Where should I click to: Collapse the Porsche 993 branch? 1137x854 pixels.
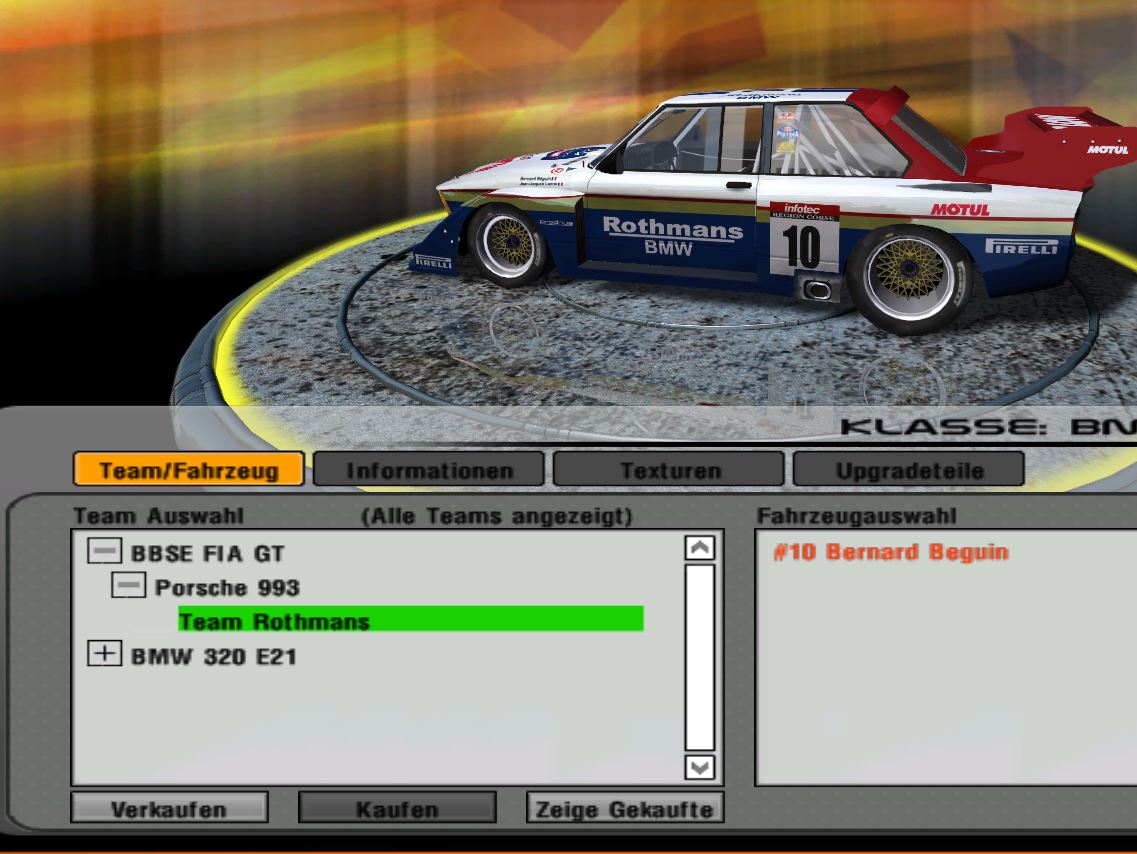tap(128, 586)
